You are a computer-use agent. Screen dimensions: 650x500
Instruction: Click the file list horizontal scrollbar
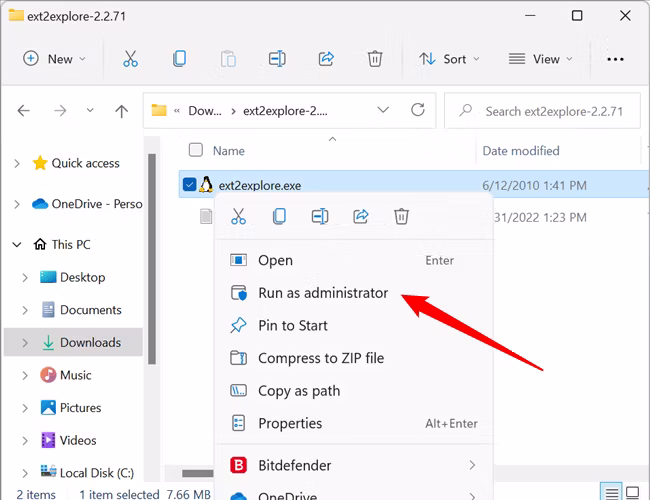coord(198,473)
